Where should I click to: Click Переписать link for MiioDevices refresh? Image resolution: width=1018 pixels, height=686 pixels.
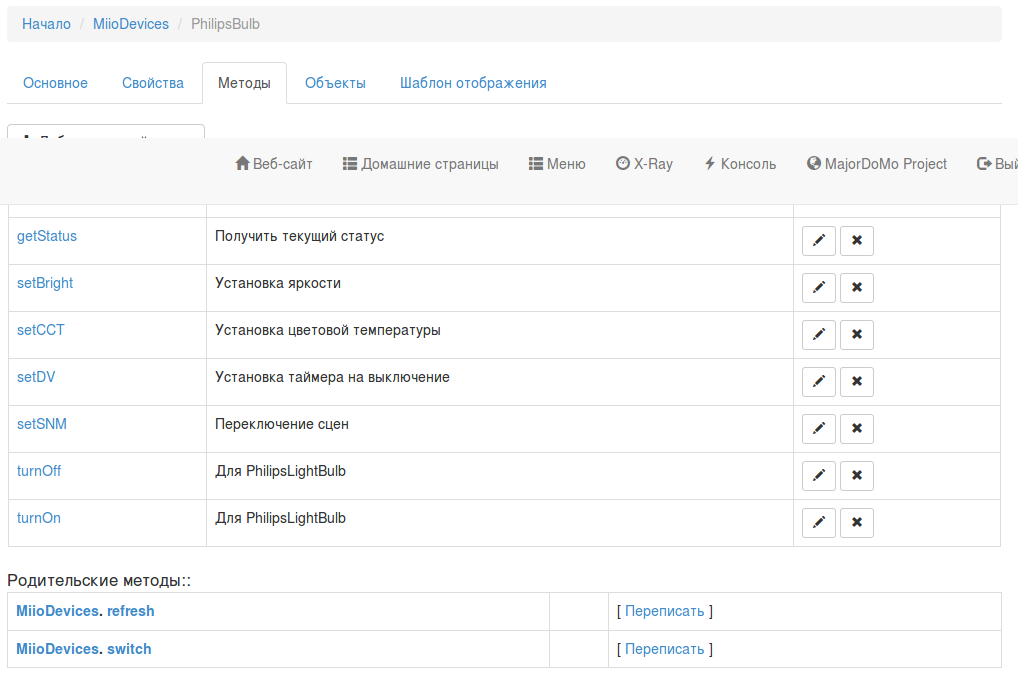[664, 611]
